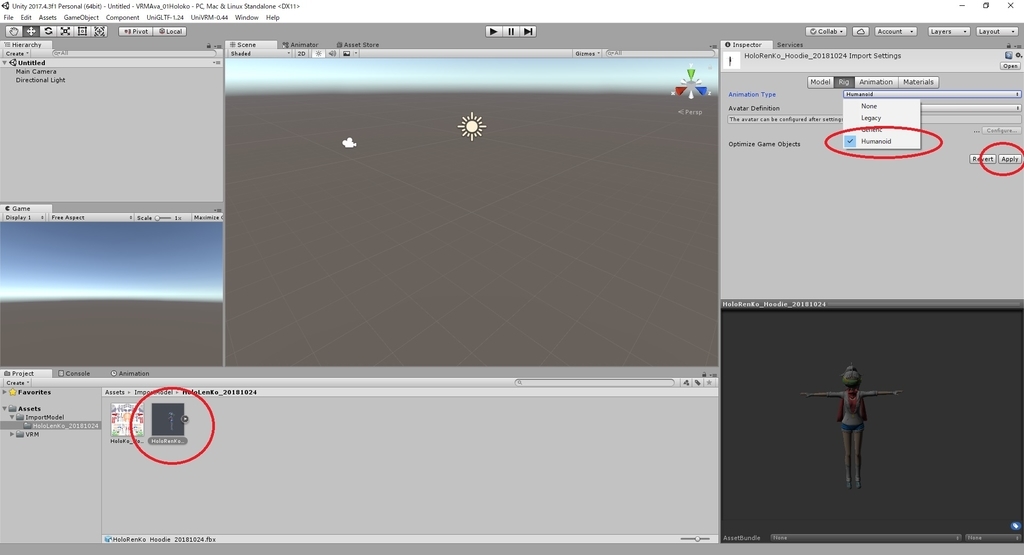Screen dimensions: 1024x555
Task: Open the Component menu
Action: (122, 18)
